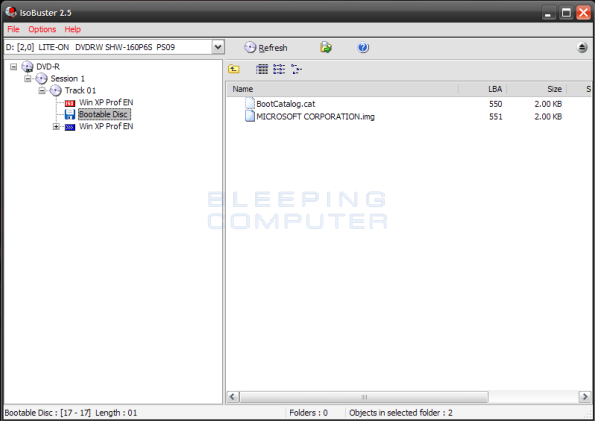The height and width of the screenshot is (421, 595).
Task: Click status text Objects in selected folder : 2
Action: [401, 413]
